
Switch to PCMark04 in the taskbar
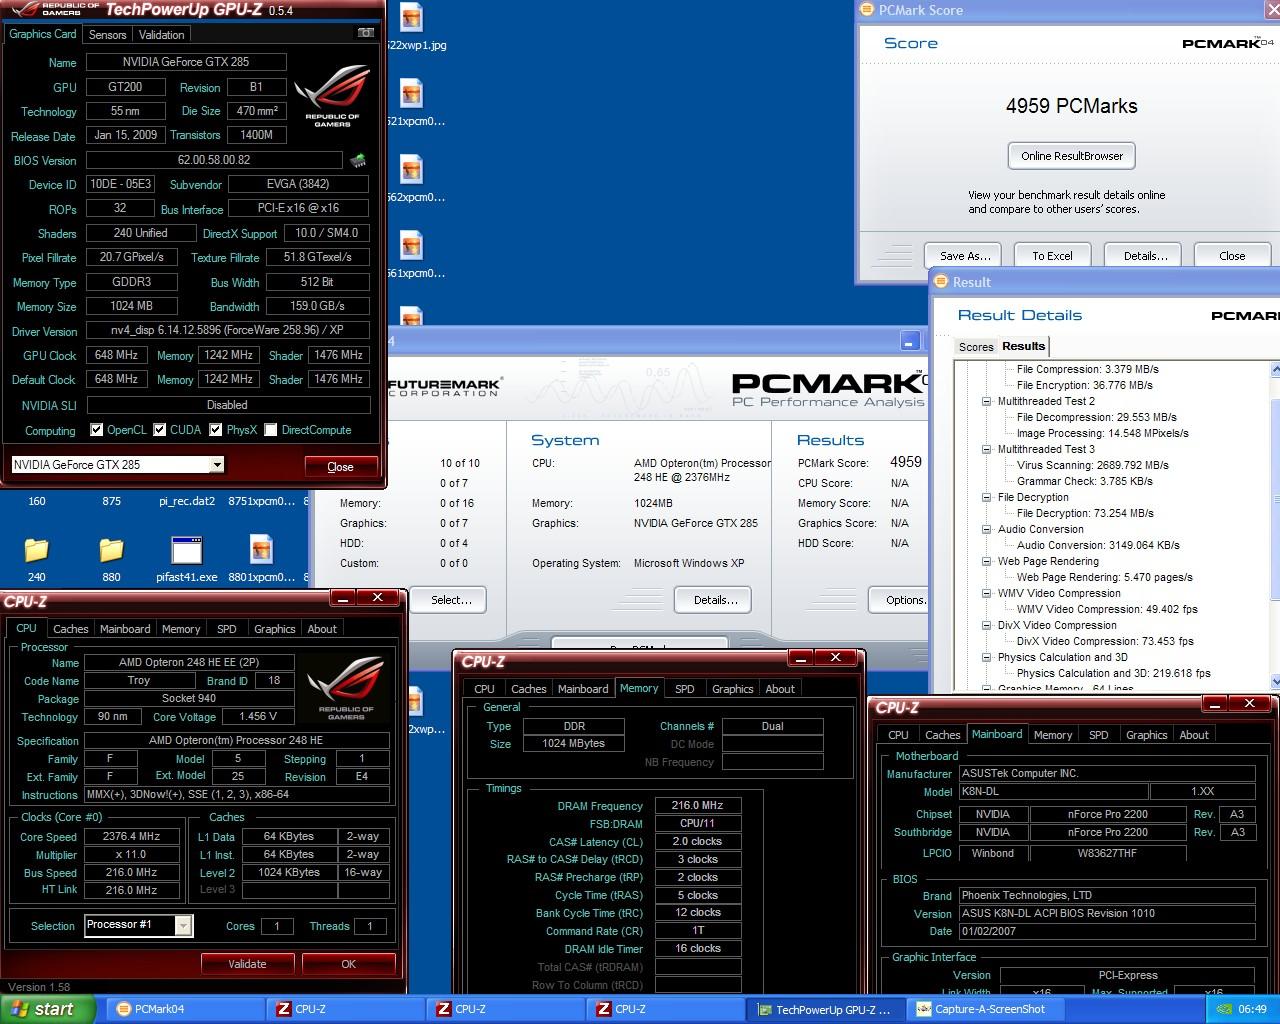184,1009
